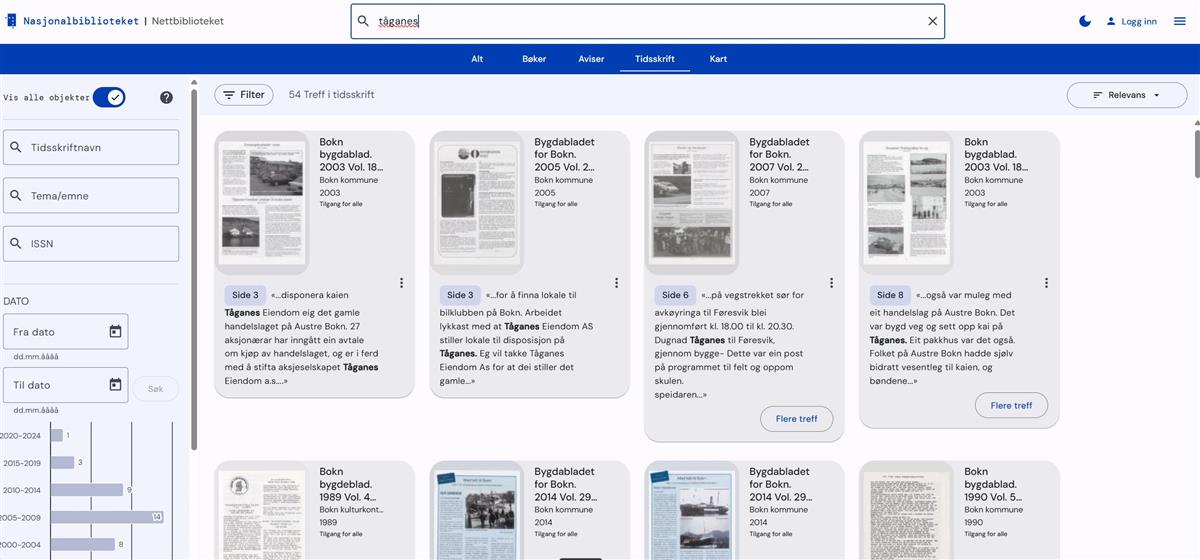Screen dimensions: 1200x560
Task: Click the Nasjonalbiblioteket logo icon
Action: [x=11, y=21]
